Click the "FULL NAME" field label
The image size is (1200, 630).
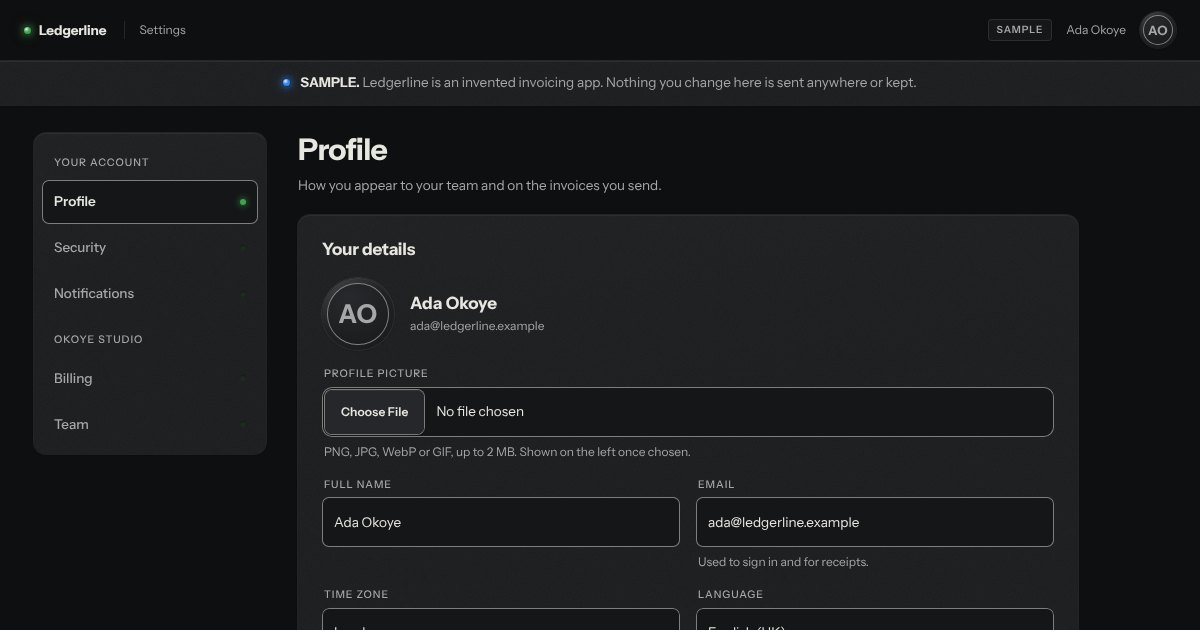click(358, 484)
